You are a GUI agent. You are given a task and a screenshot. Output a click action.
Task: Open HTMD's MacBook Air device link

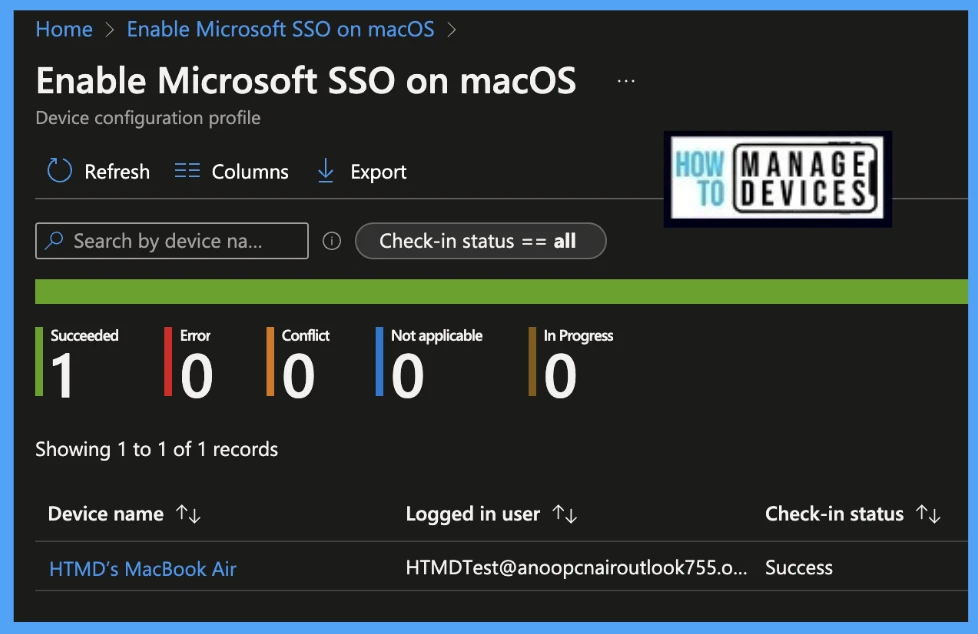(143, 568)
